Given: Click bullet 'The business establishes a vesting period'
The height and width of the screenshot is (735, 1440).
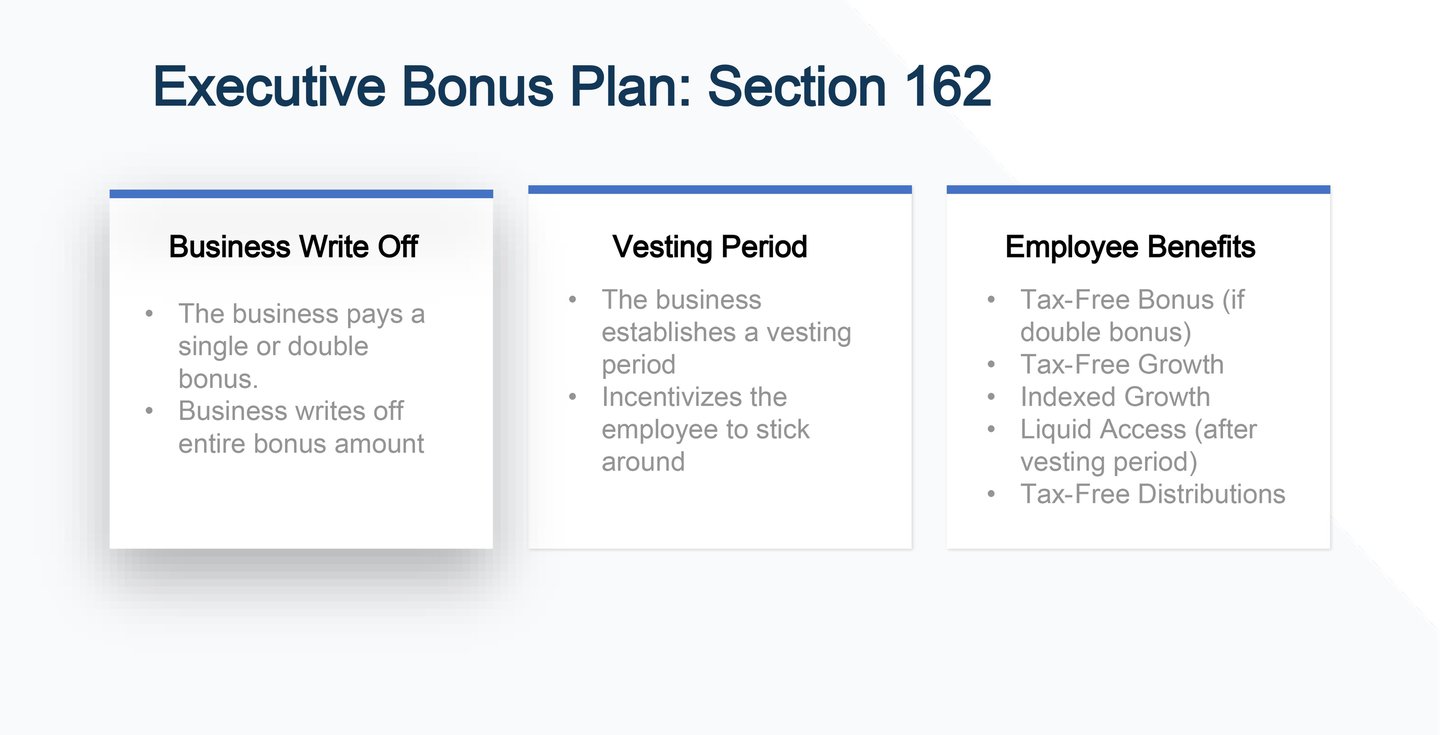Looking at the screenshot, I should click(726, 332).
